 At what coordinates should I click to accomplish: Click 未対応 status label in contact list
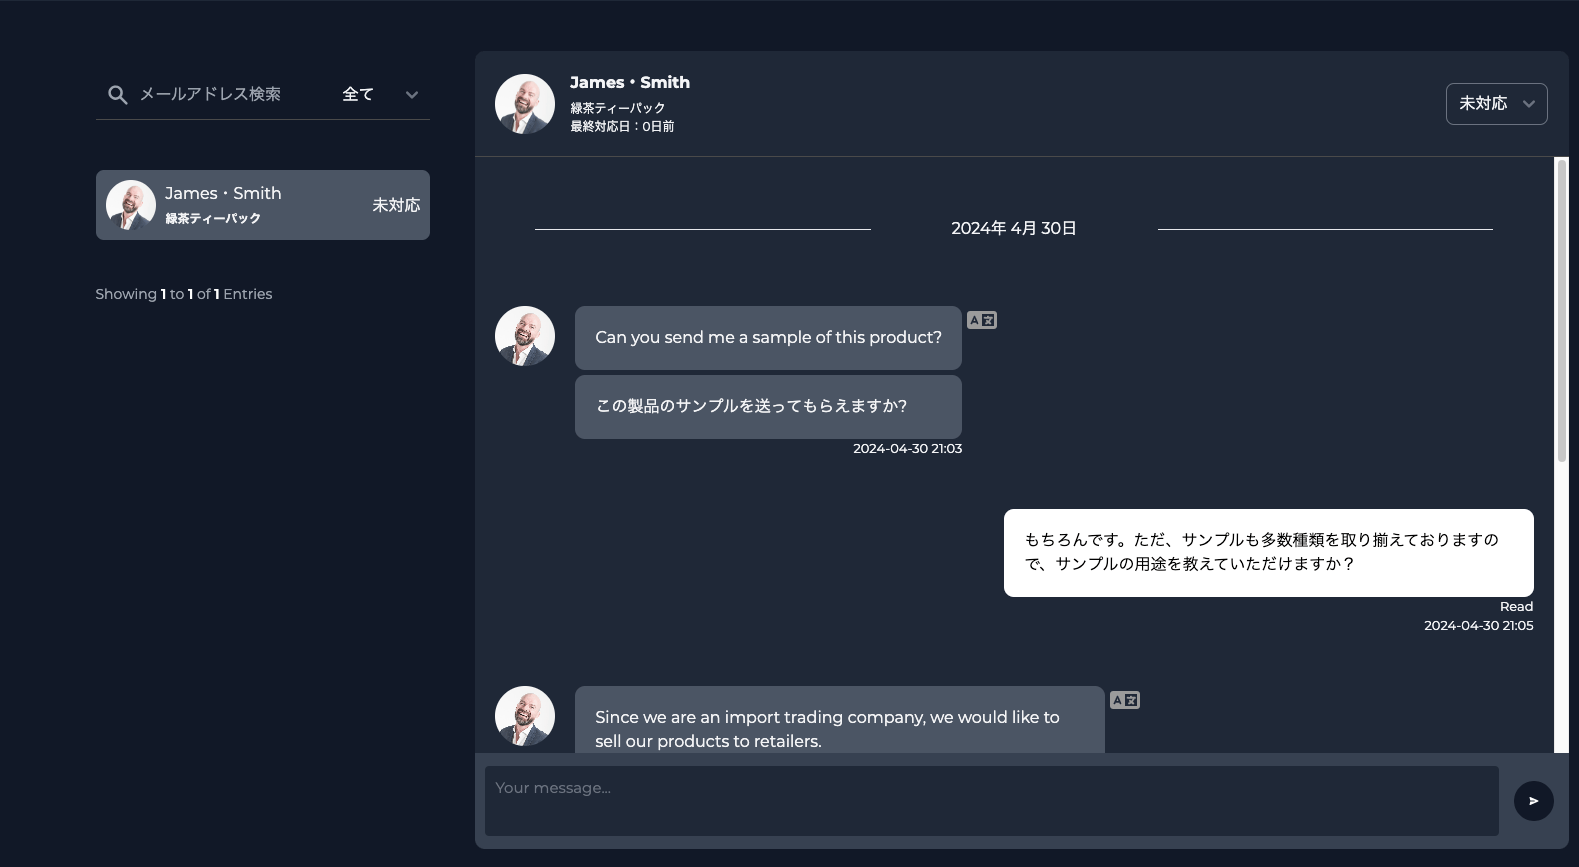396,205
